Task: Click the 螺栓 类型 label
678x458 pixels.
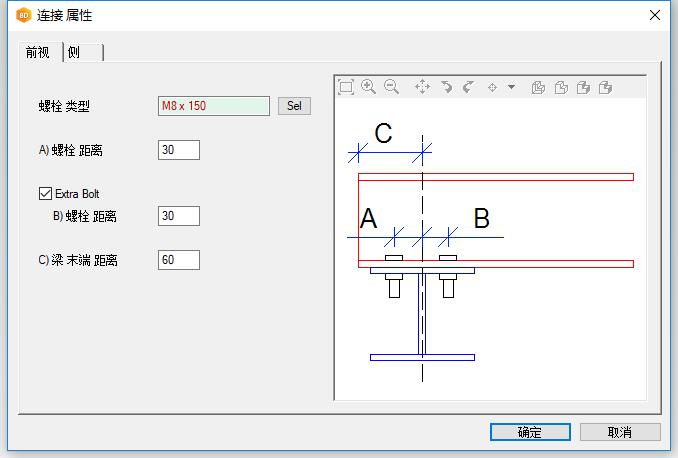Action: point(64,106)
